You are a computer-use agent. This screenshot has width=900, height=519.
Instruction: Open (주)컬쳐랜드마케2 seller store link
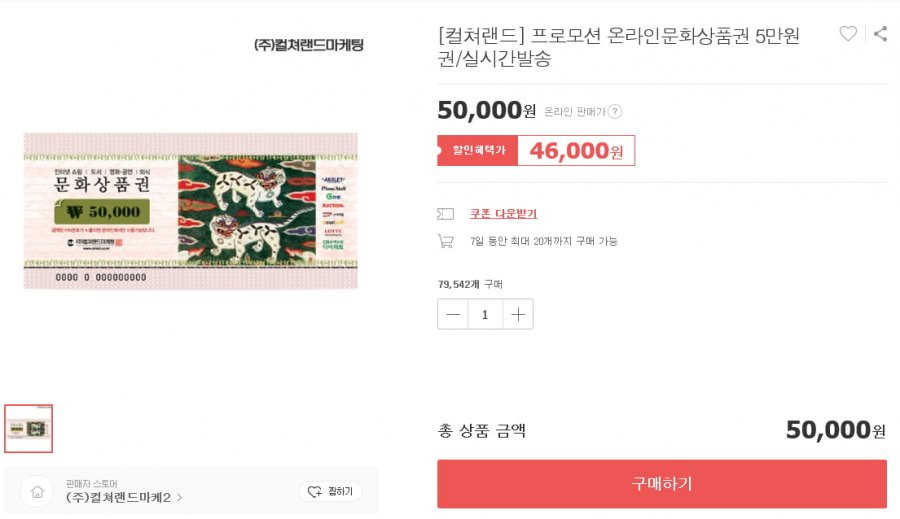[x=118, y=497]
